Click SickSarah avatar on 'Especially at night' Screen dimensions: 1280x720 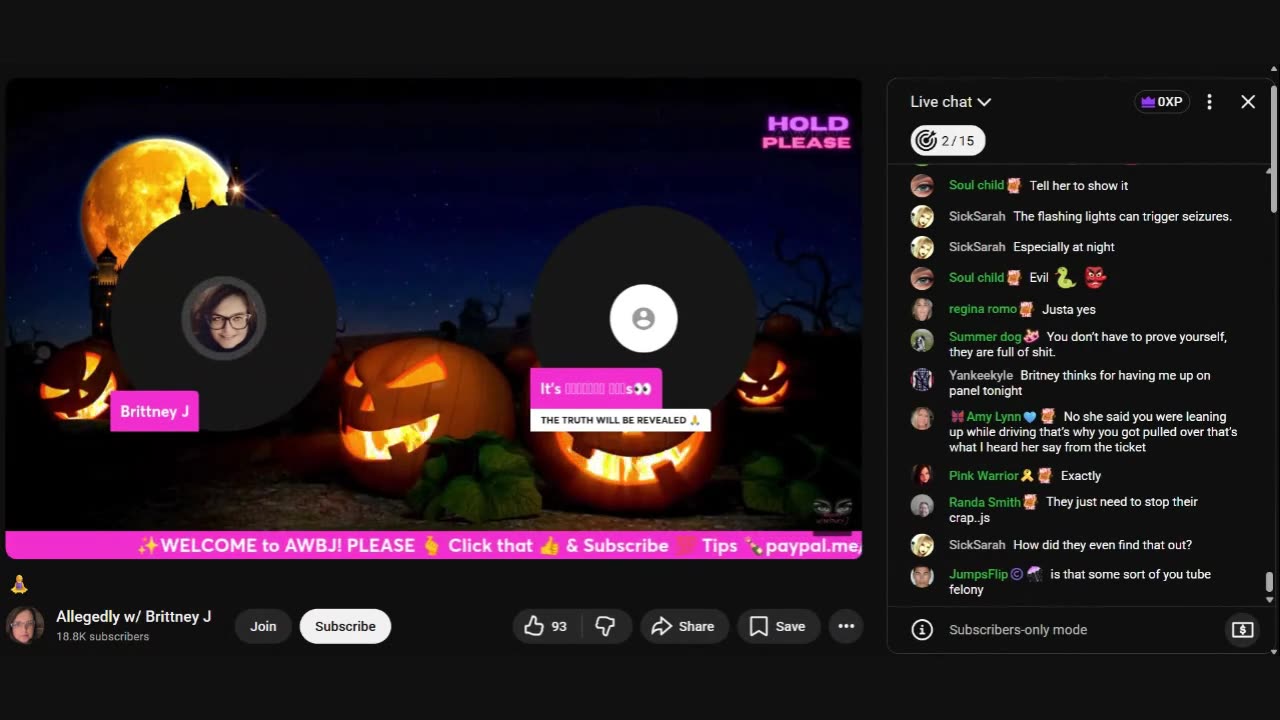(x=922, y=247)
